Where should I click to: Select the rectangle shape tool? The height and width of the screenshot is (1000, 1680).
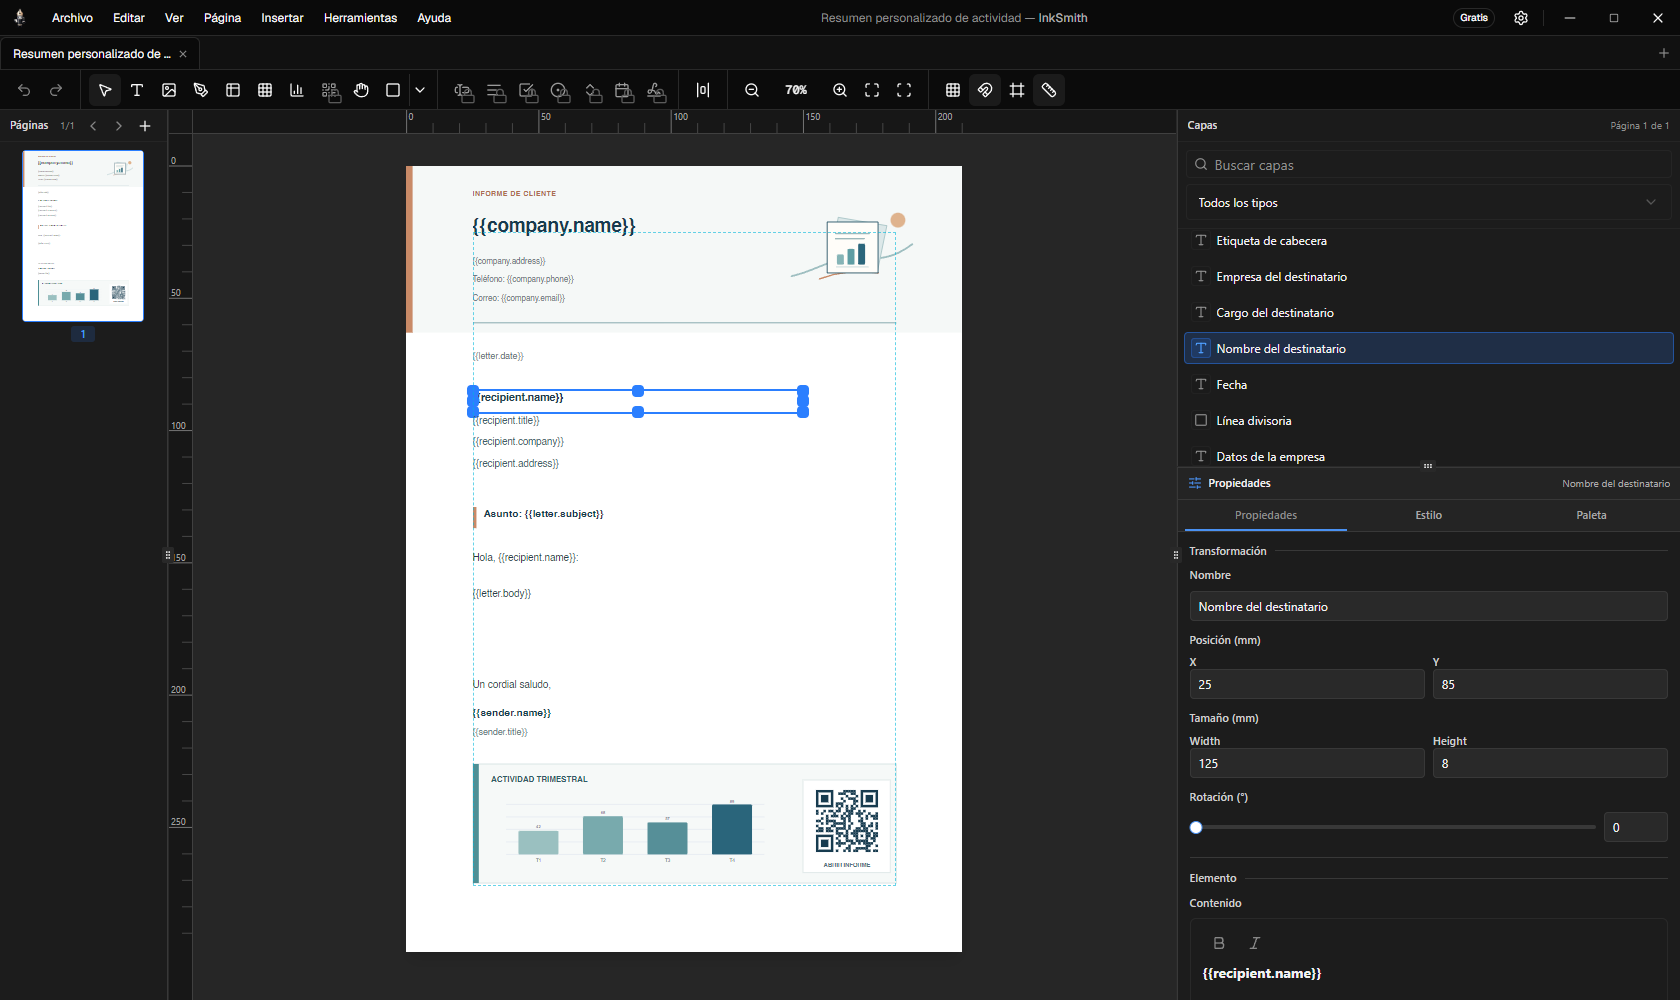click(393, 90)
